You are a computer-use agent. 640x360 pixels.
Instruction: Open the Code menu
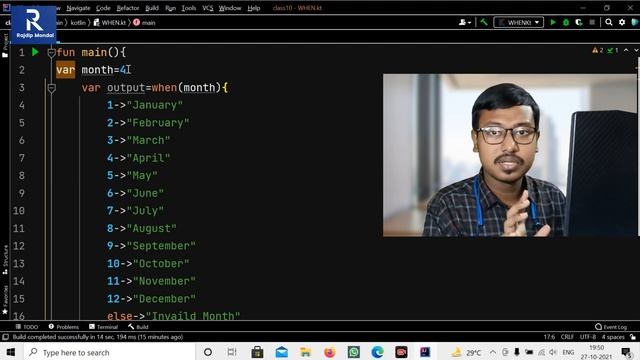click(103, 8)
